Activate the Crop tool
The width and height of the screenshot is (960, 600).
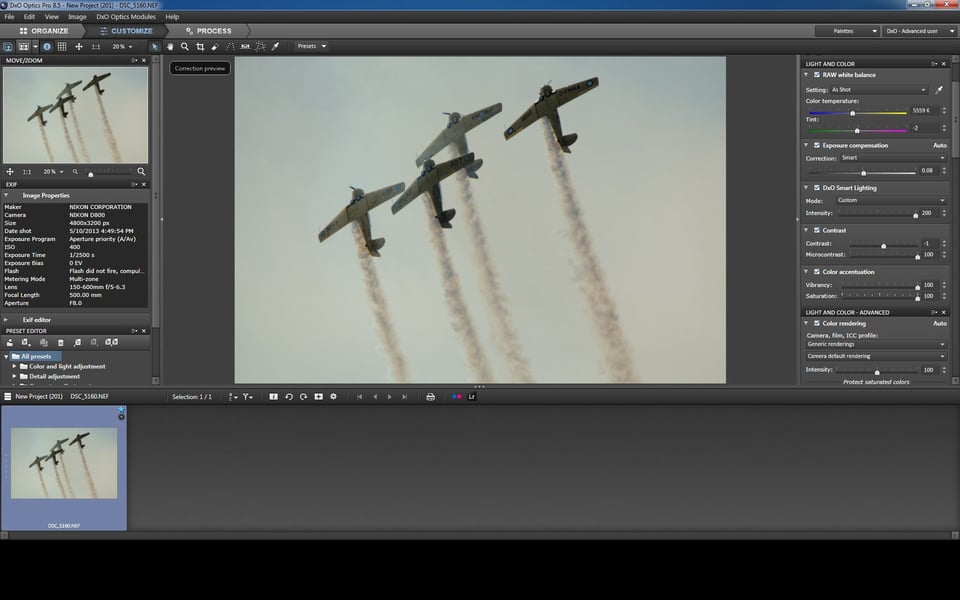(x=200, y=47)
